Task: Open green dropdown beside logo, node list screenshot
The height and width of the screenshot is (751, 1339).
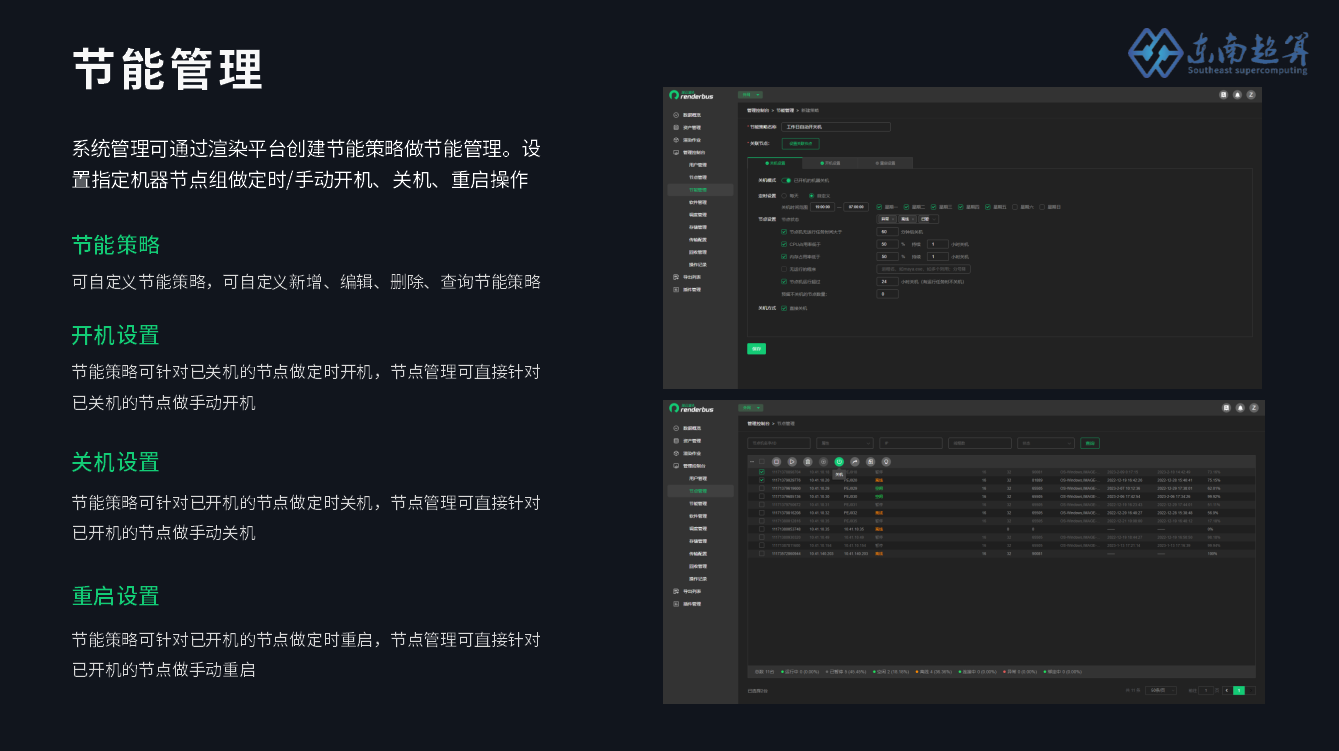Action: click(750, 408)
